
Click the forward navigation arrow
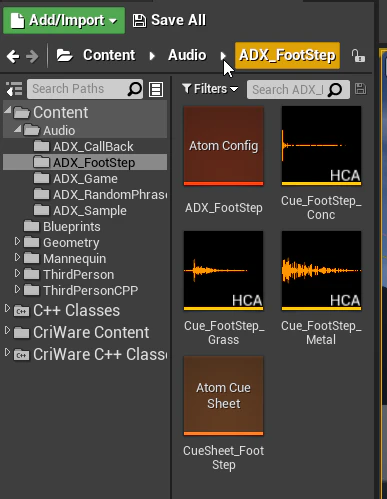coord(32,56)
